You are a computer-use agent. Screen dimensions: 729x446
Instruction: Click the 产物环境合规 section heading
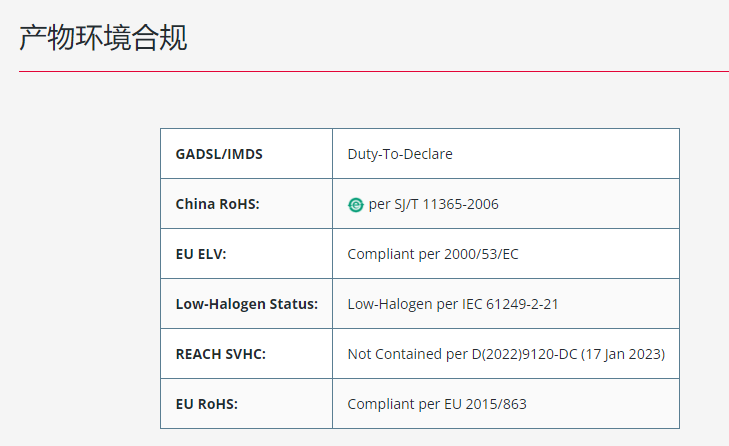click(103, 38)
